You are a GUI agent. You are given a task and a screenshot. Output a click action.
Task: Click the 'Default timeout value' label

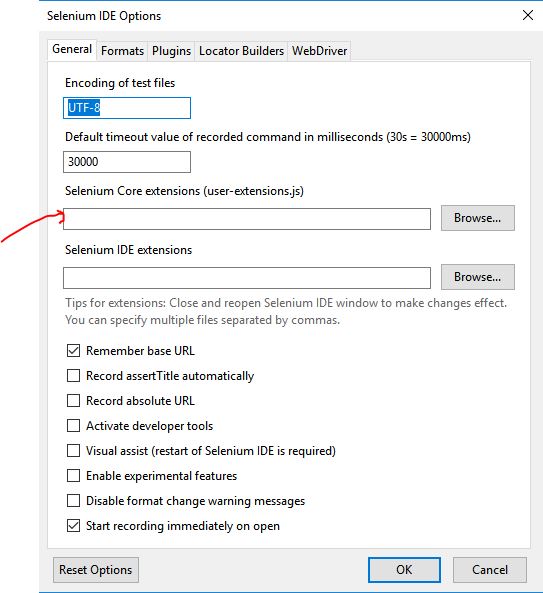coord(268,137)
